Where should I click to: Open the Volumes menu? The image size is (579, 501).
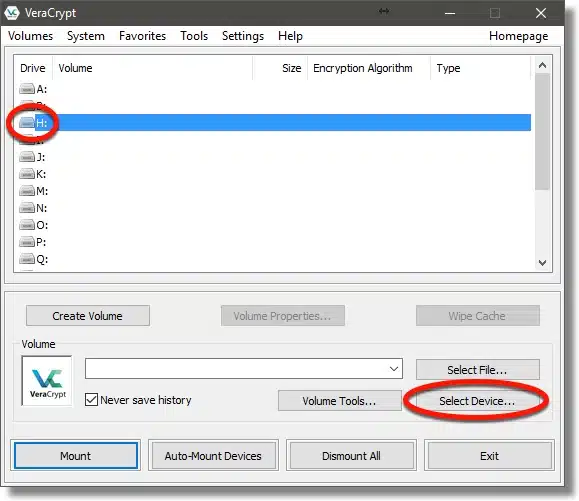coord(31,36)
